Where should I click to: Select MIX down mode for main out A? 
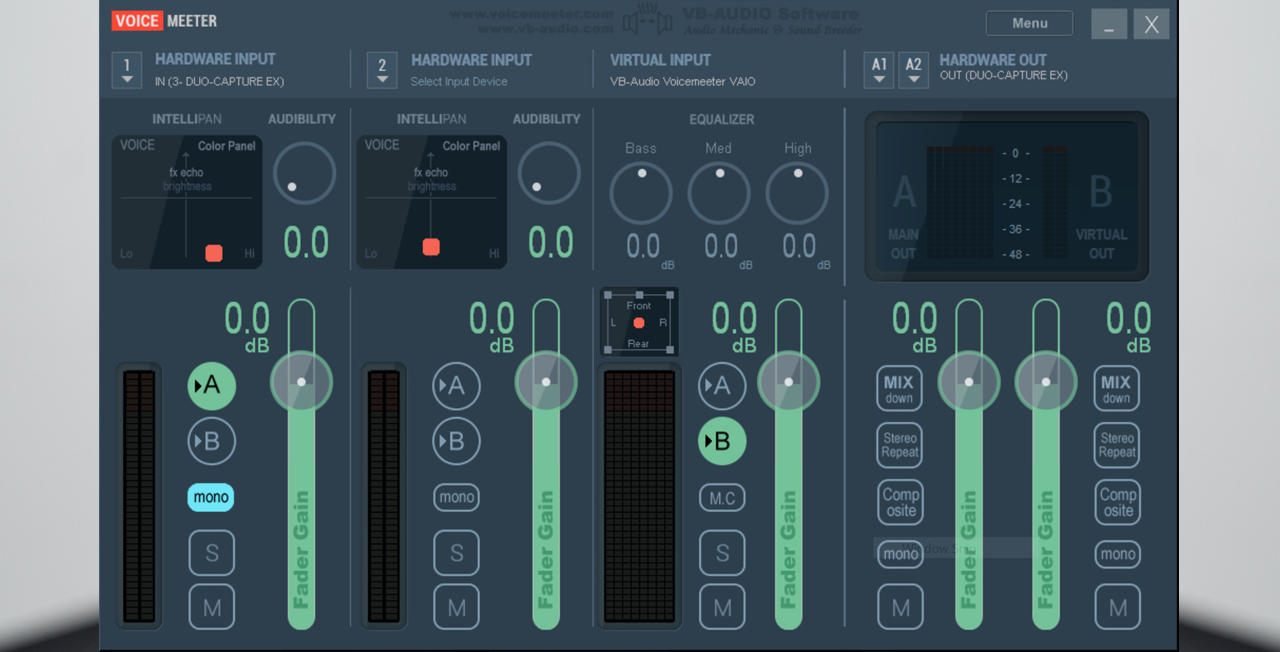[x=899, y=388]
